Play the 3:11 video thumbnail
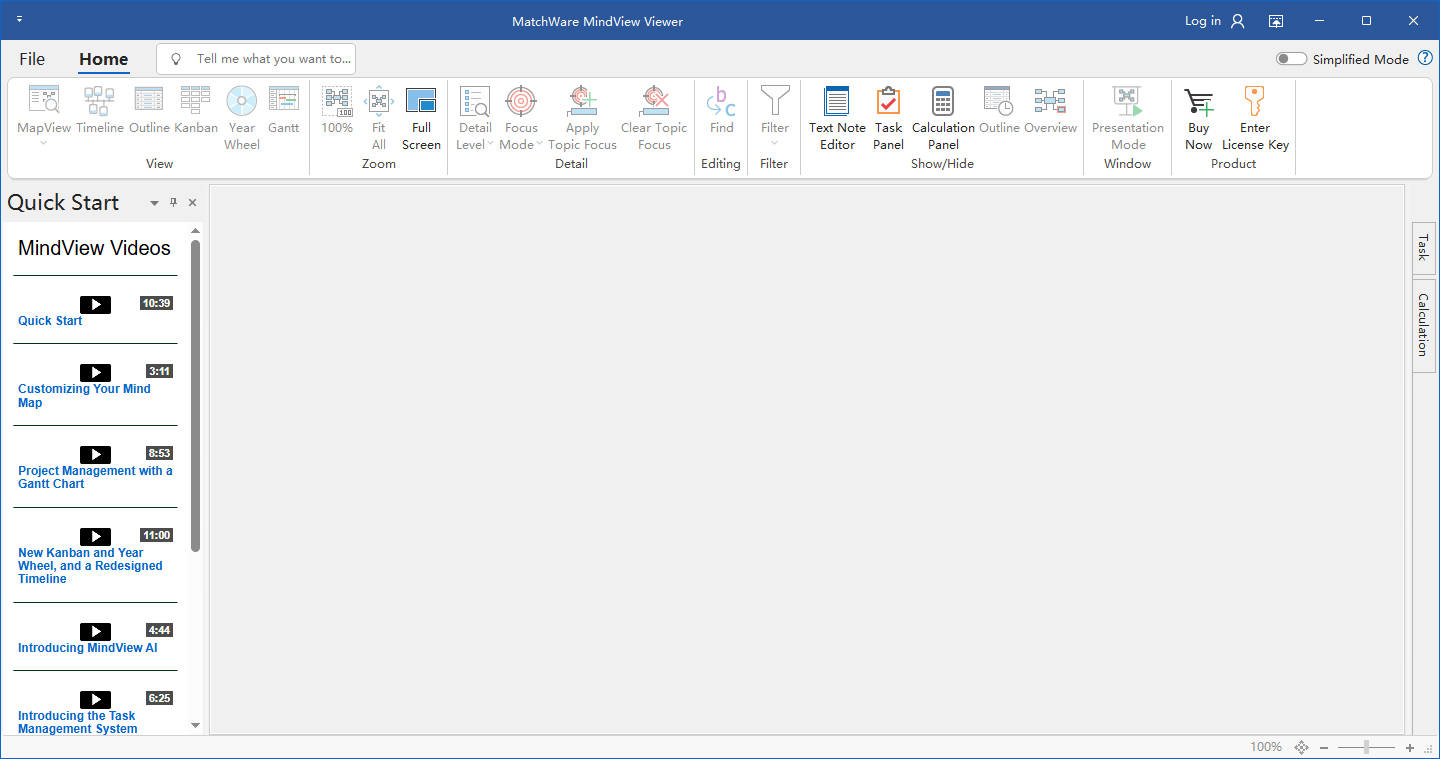The height and width of the screenshot is (759, 1440). point(95,372)
